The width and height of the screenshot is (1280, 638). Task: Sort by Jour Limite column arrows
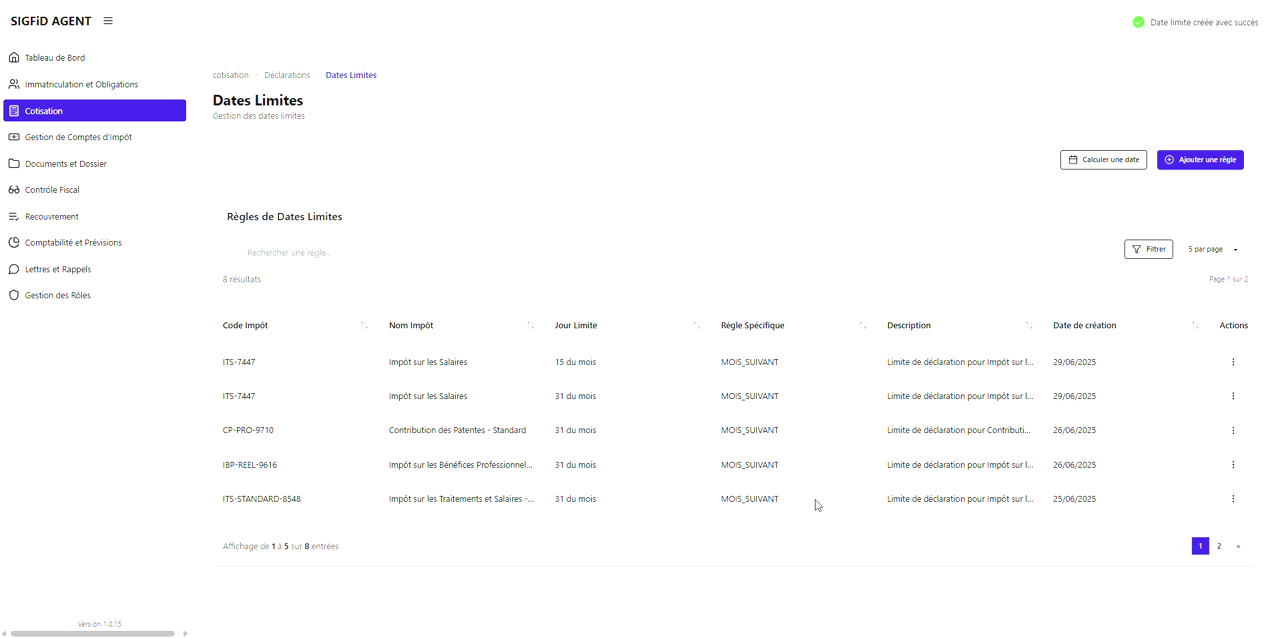coord(696,326)
